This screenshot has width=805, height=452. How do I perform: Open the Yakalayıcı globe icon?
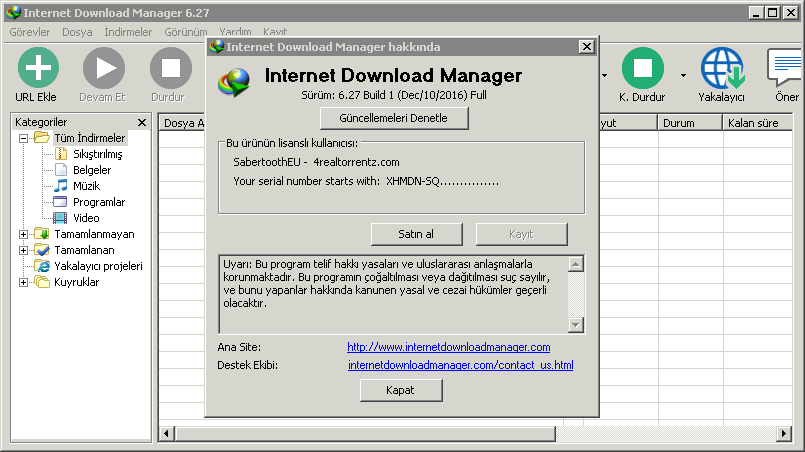point(723,68)
